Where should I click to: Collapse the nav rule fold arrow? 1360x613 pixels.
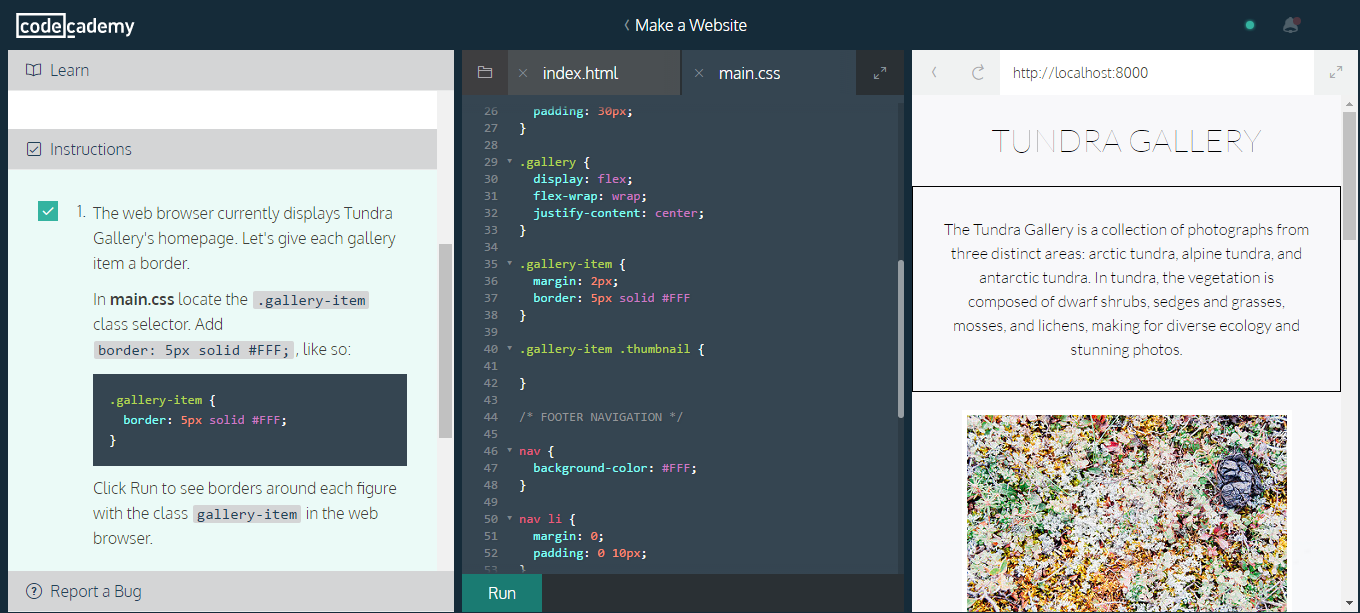(x=509, y=451)
